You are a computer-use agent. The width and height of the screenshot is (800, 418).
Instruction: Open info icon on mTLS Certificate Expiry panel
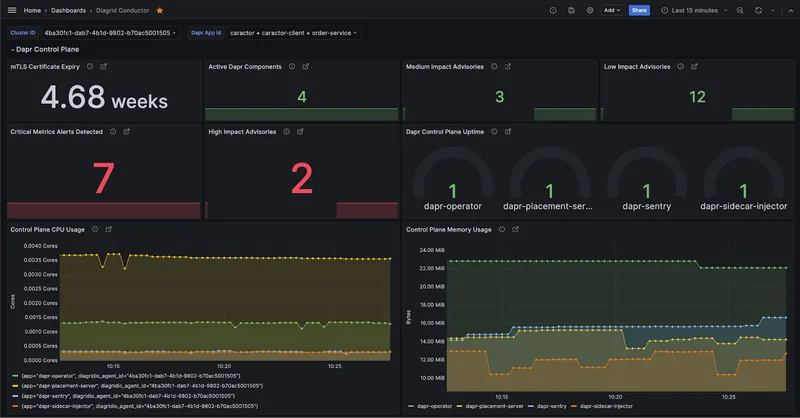click(90, 67)
